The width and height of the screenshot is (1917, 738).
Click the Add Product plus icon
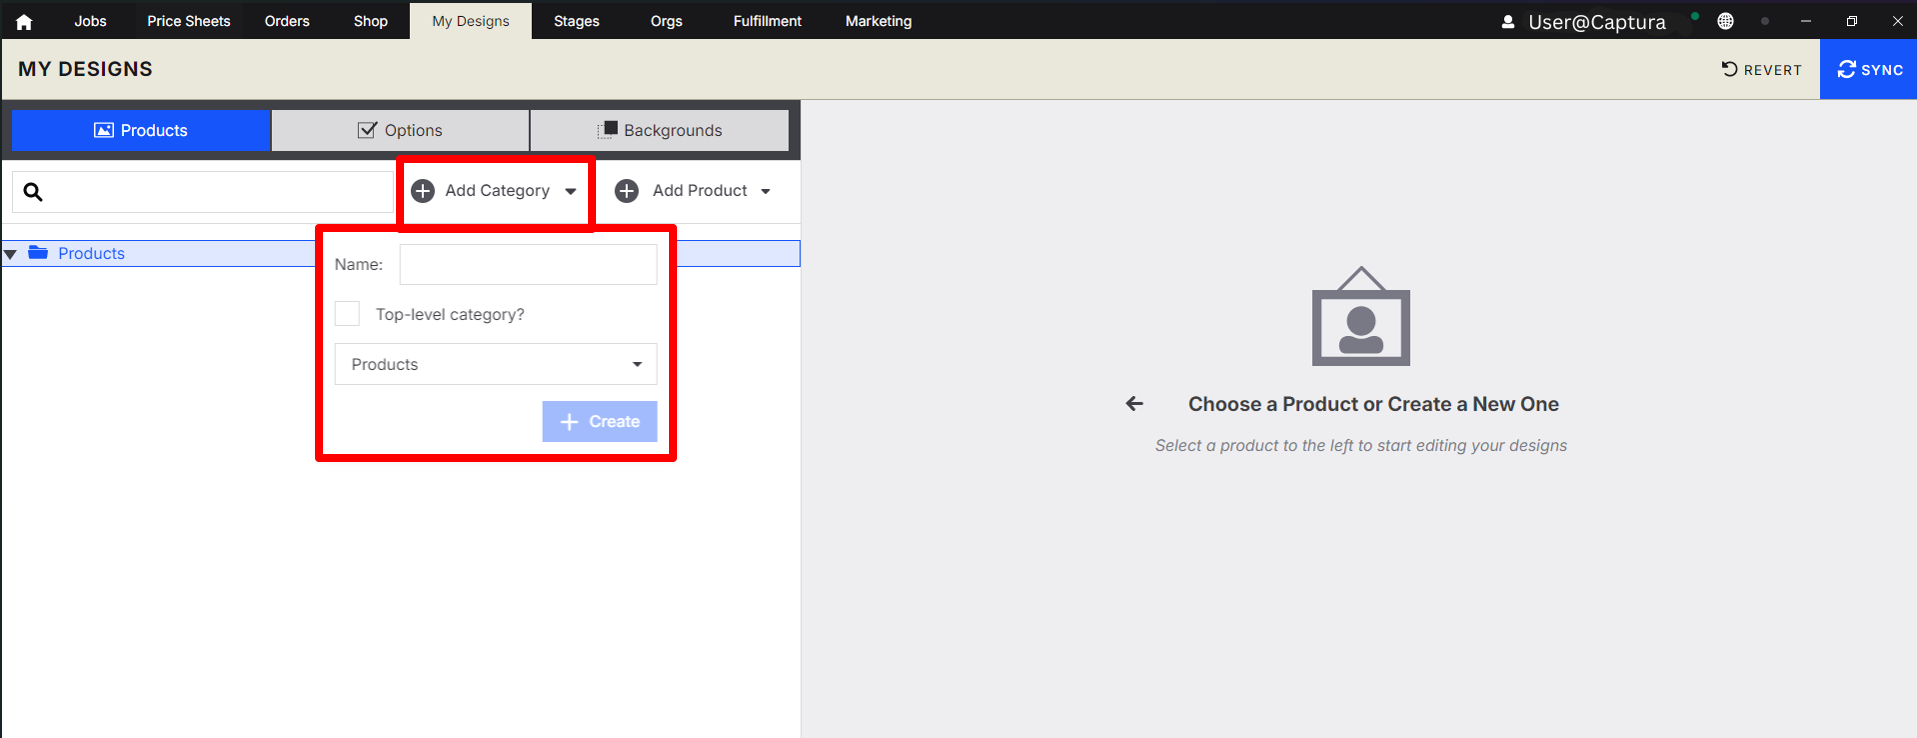tap(627, 191)
